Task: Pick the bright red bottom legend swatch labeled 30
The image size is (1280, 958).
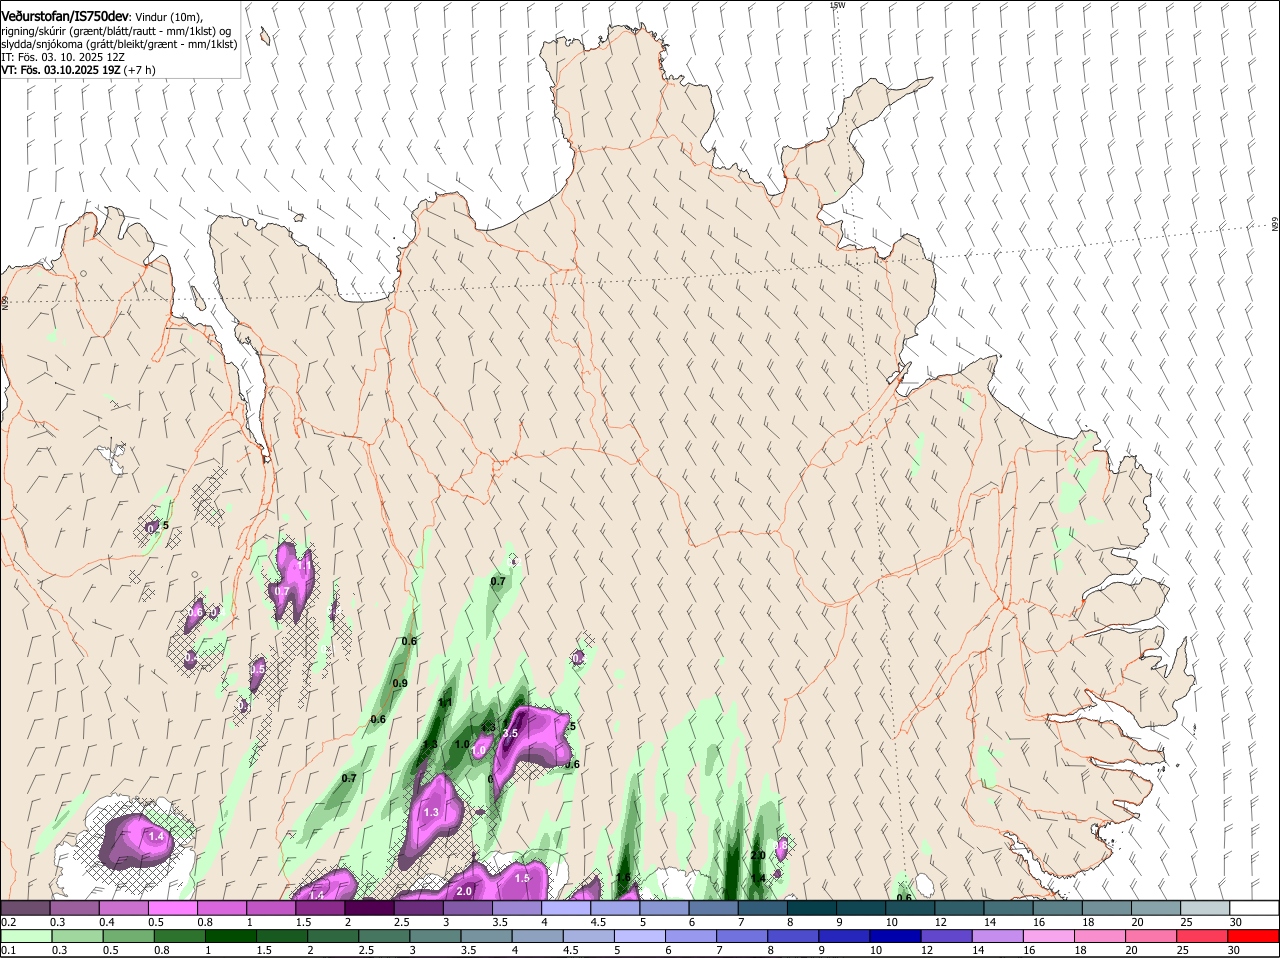Action: (1254, 936)
